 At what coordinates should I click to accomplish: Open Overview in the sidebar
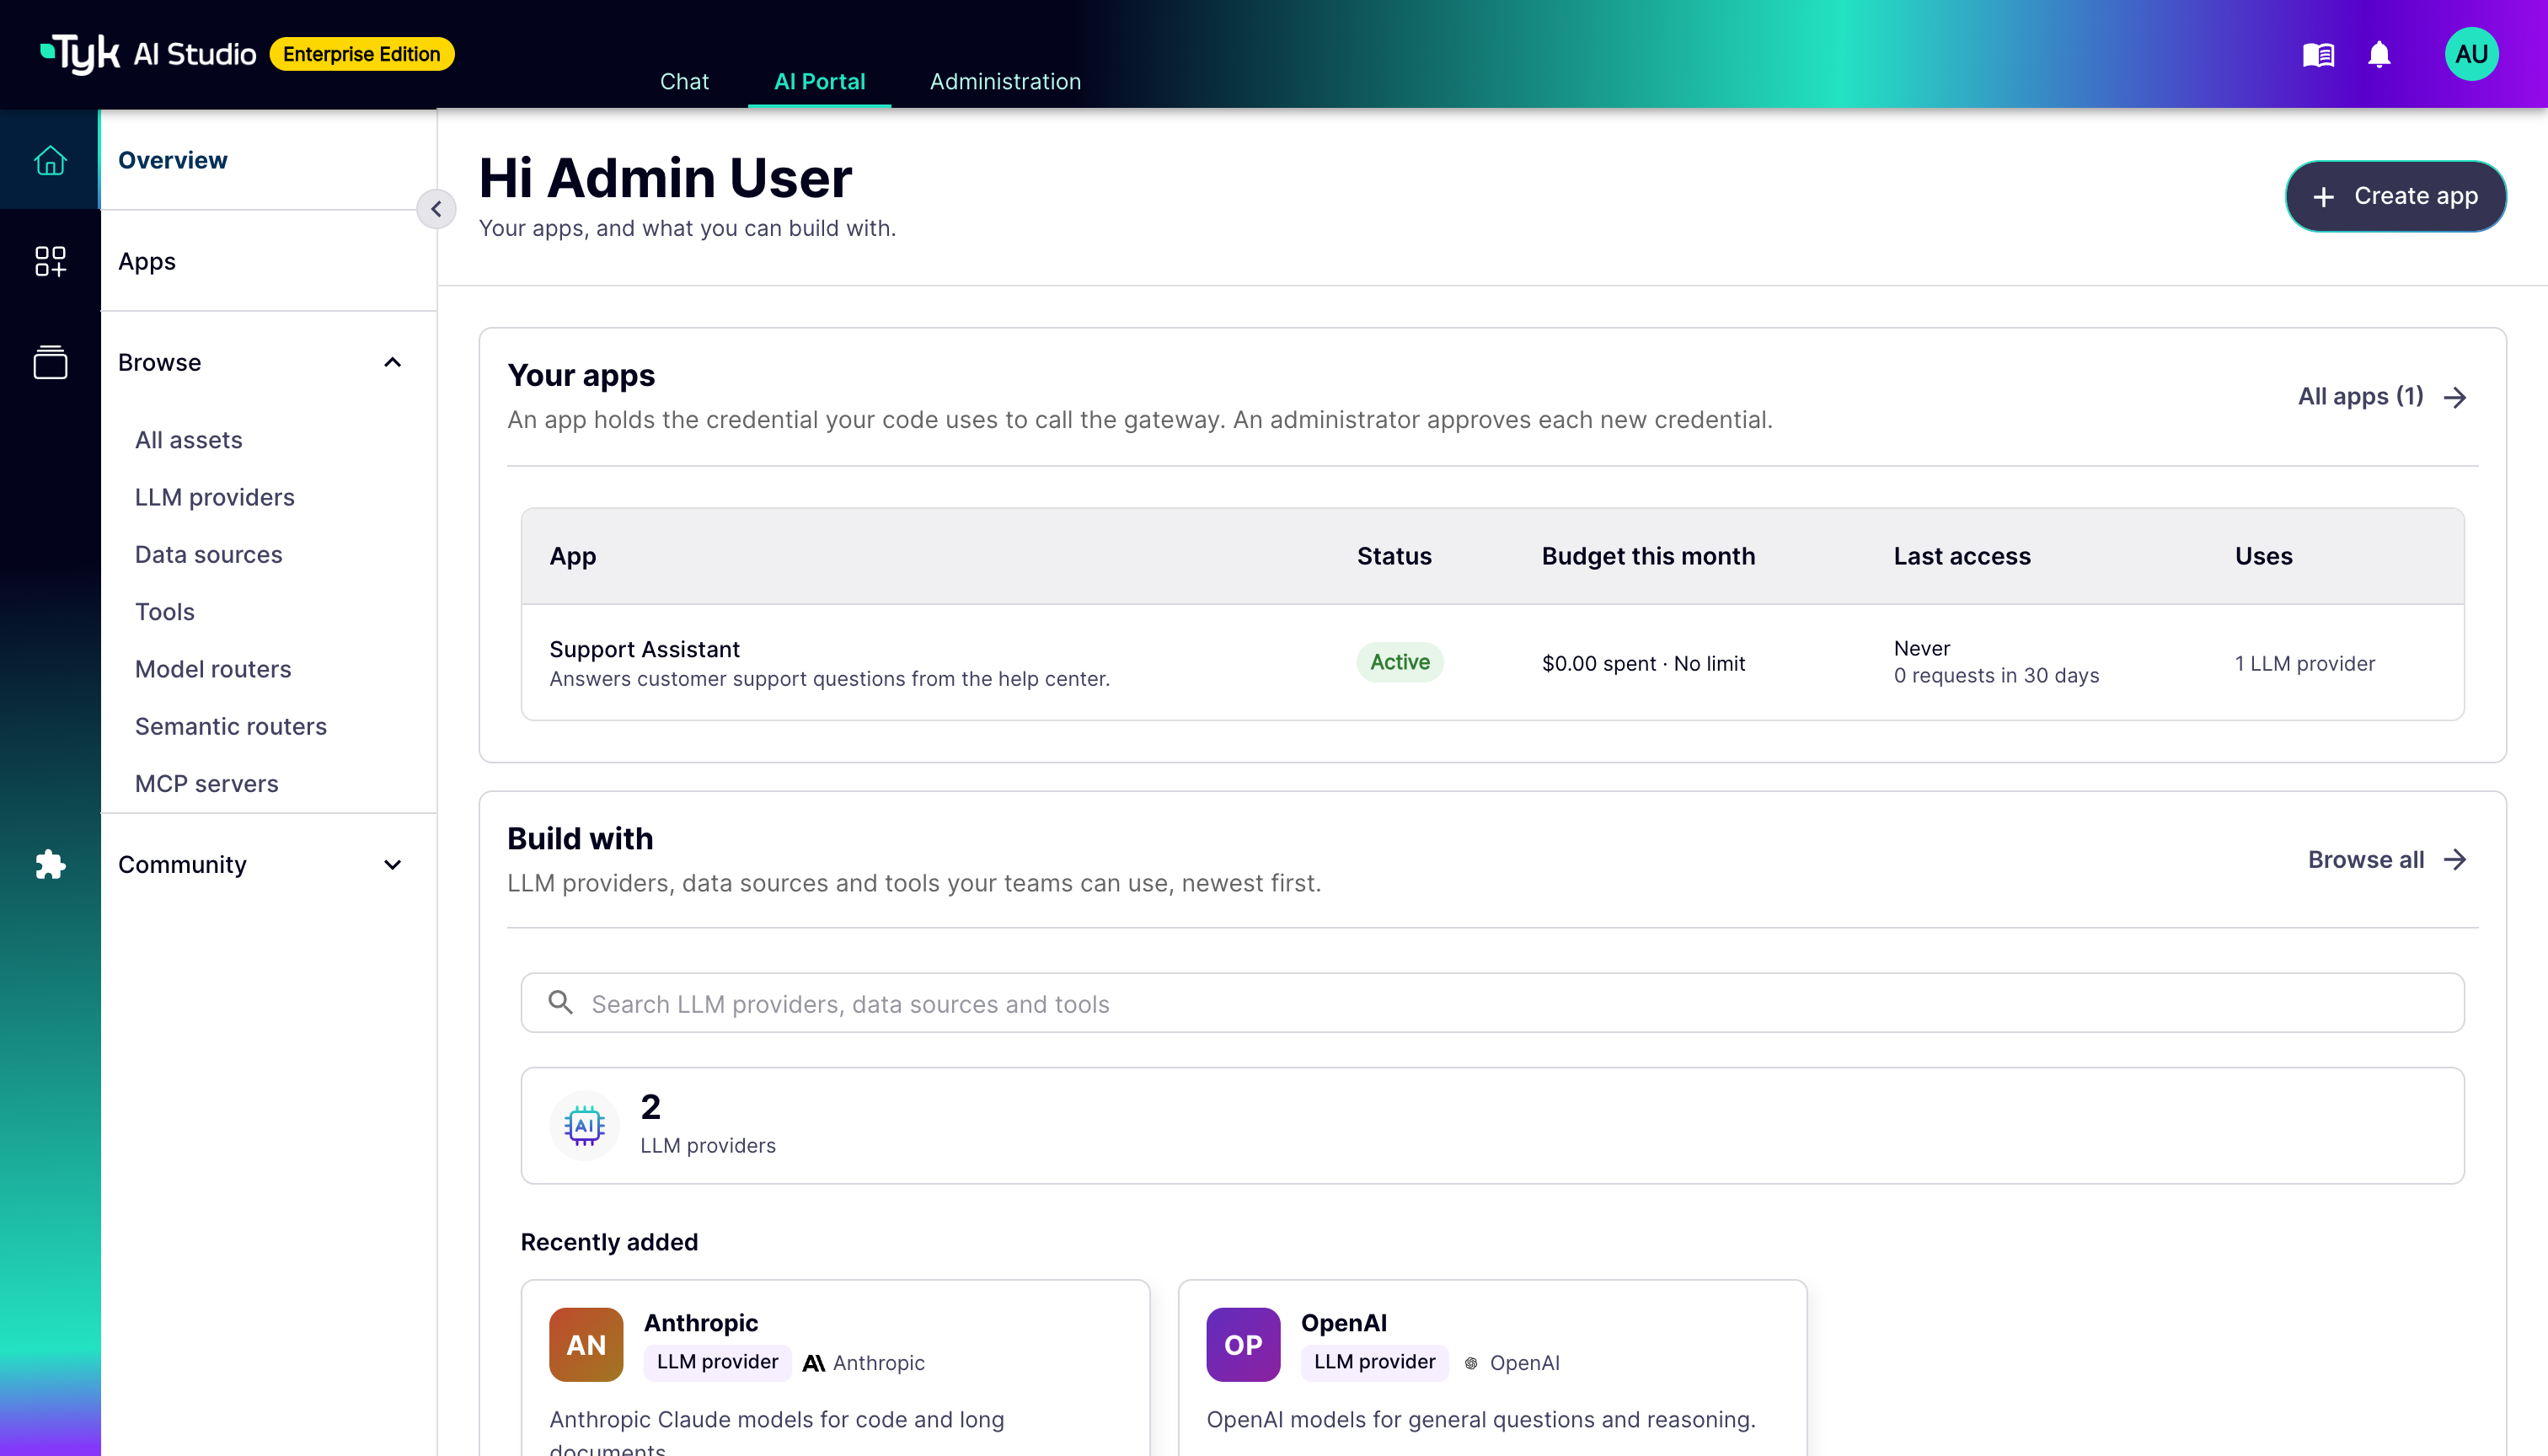pyautogui.click(x=268, y=160)
